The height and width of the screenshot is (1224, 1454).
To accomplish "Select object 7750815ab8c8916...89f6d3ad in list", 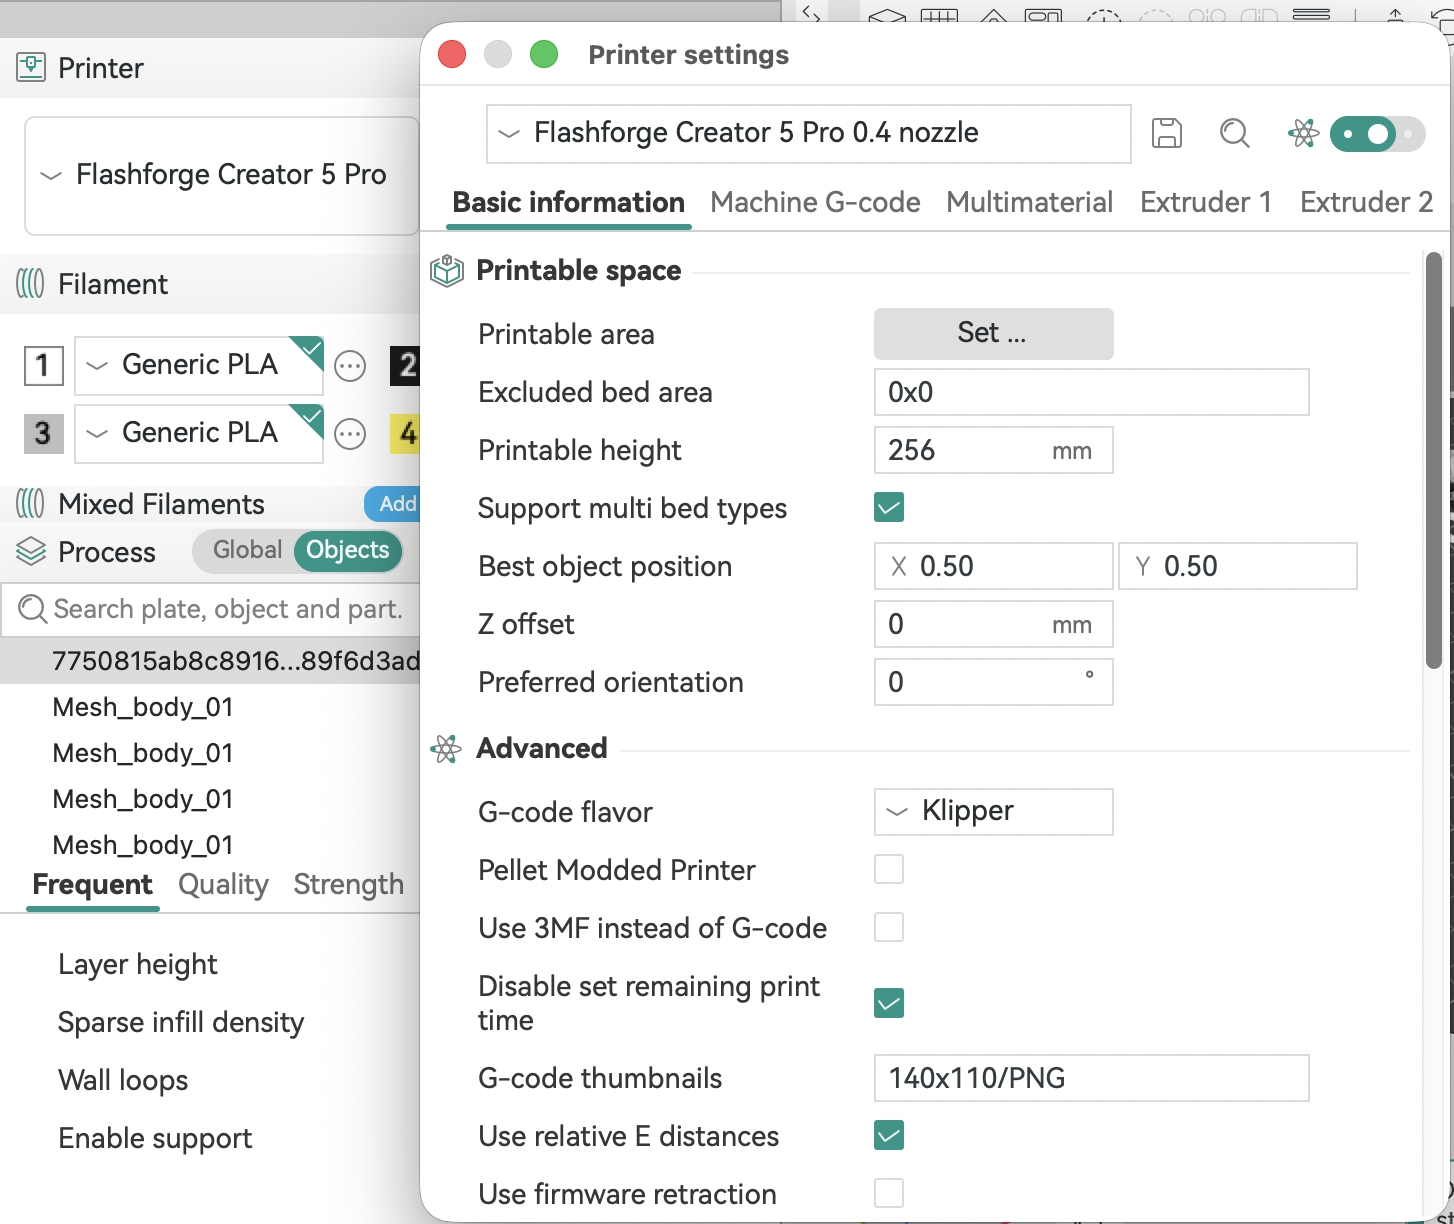I will pyautogui.click(x=210, y=661).
